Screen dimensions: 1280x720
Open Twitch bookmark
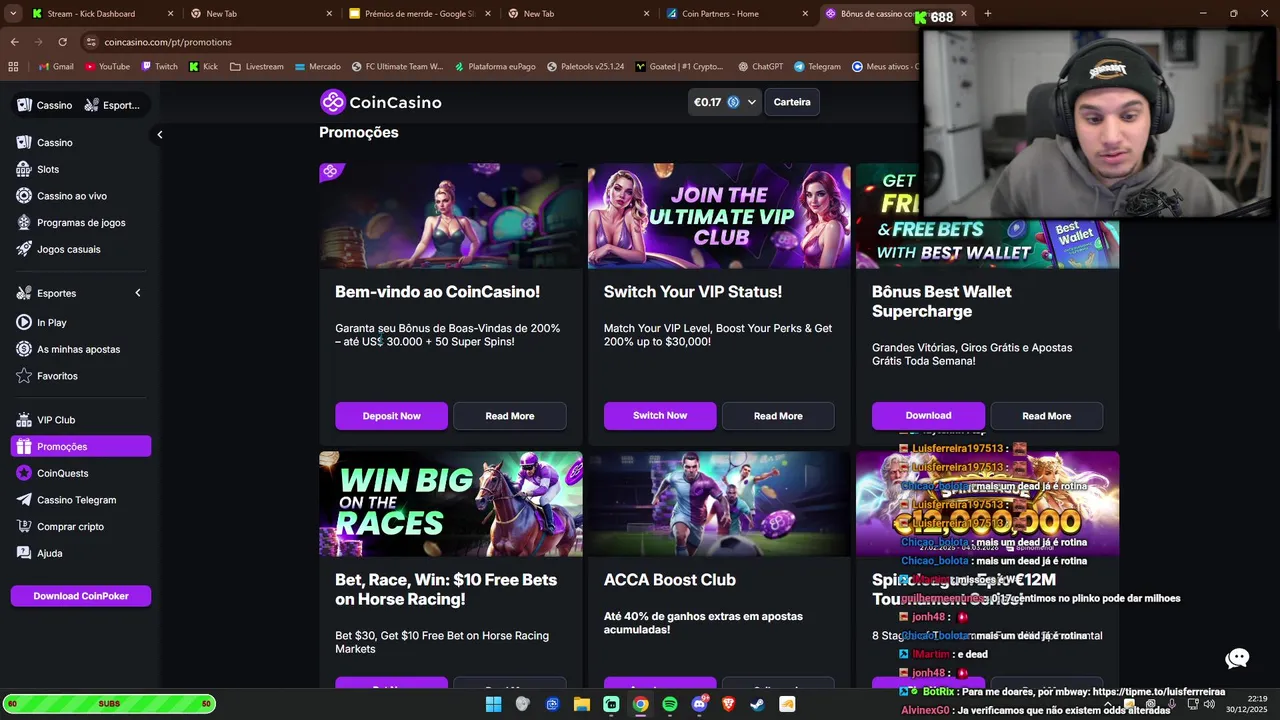pos(159,67)
